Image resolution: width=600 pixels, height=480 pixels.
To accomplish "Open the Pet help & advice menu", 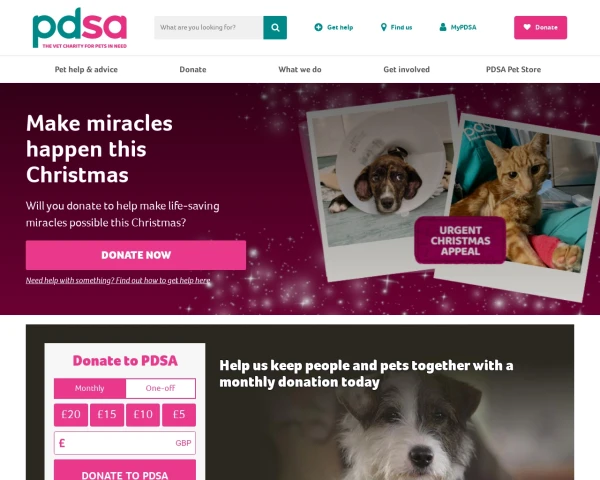I will [x=86, y=69].
